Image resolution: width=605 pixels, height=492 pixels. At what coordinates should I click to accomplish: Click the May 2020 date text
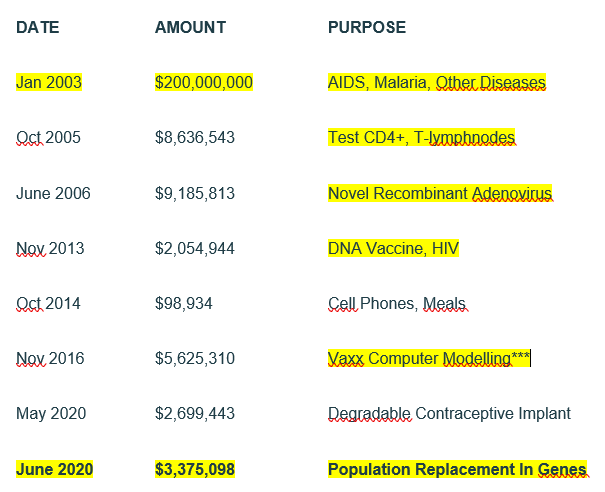coord(51,413)
